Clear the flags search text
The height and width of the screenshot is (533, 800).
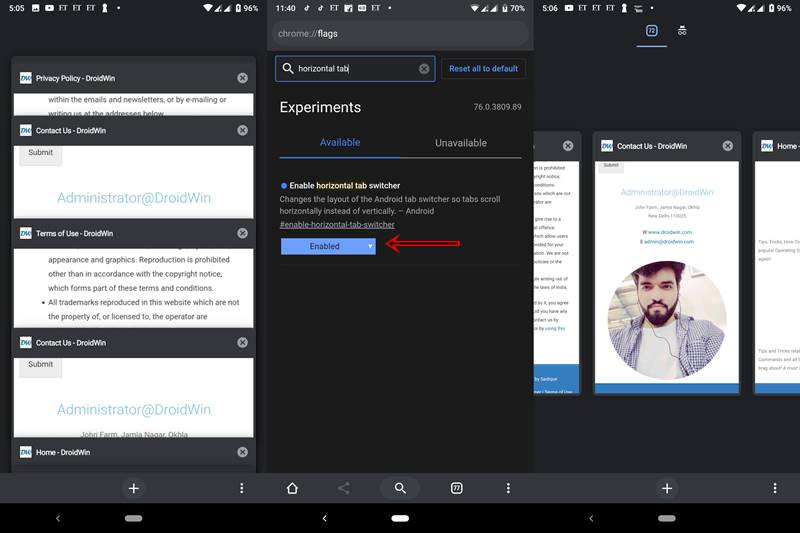click(424, 68)
